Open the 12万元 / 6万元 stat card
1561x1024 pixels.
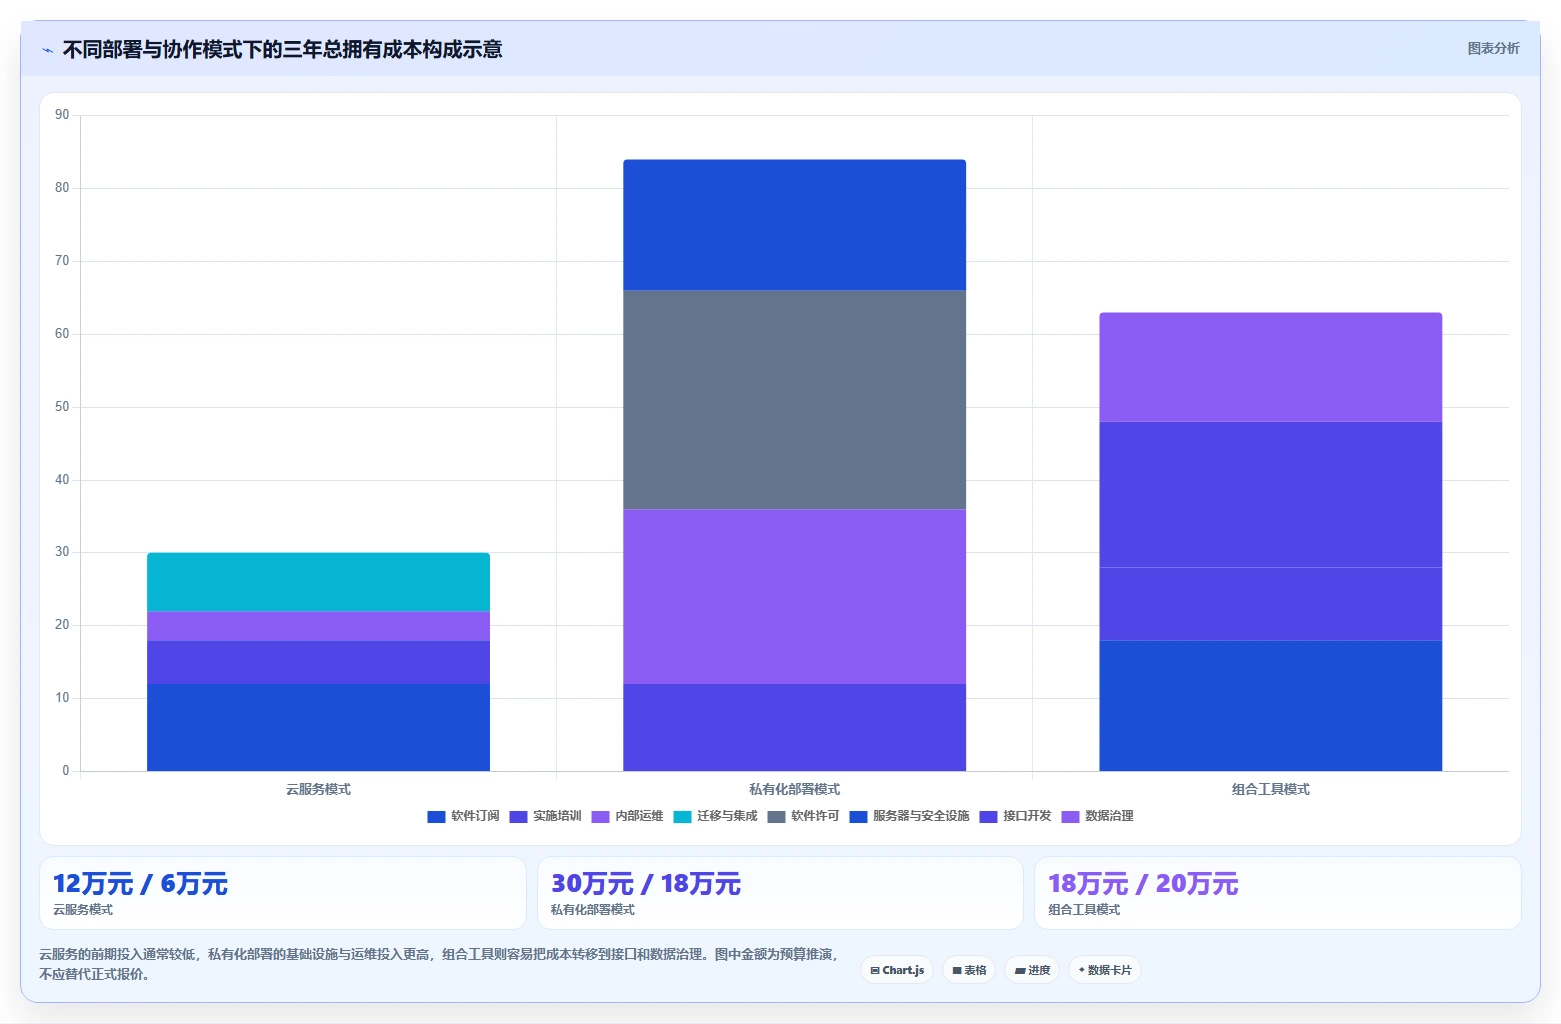pos(283,893)
